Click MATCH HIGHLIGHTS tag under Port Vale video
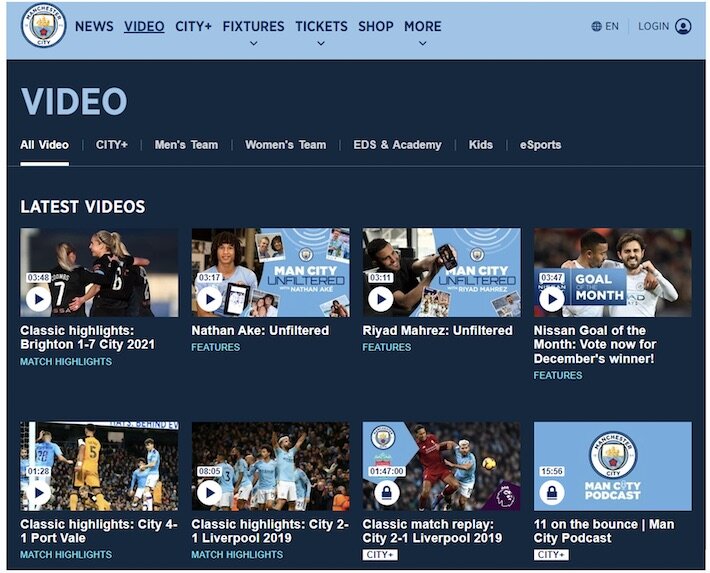Viewport: 710px width, 573px height. click(x=66, y=555)
